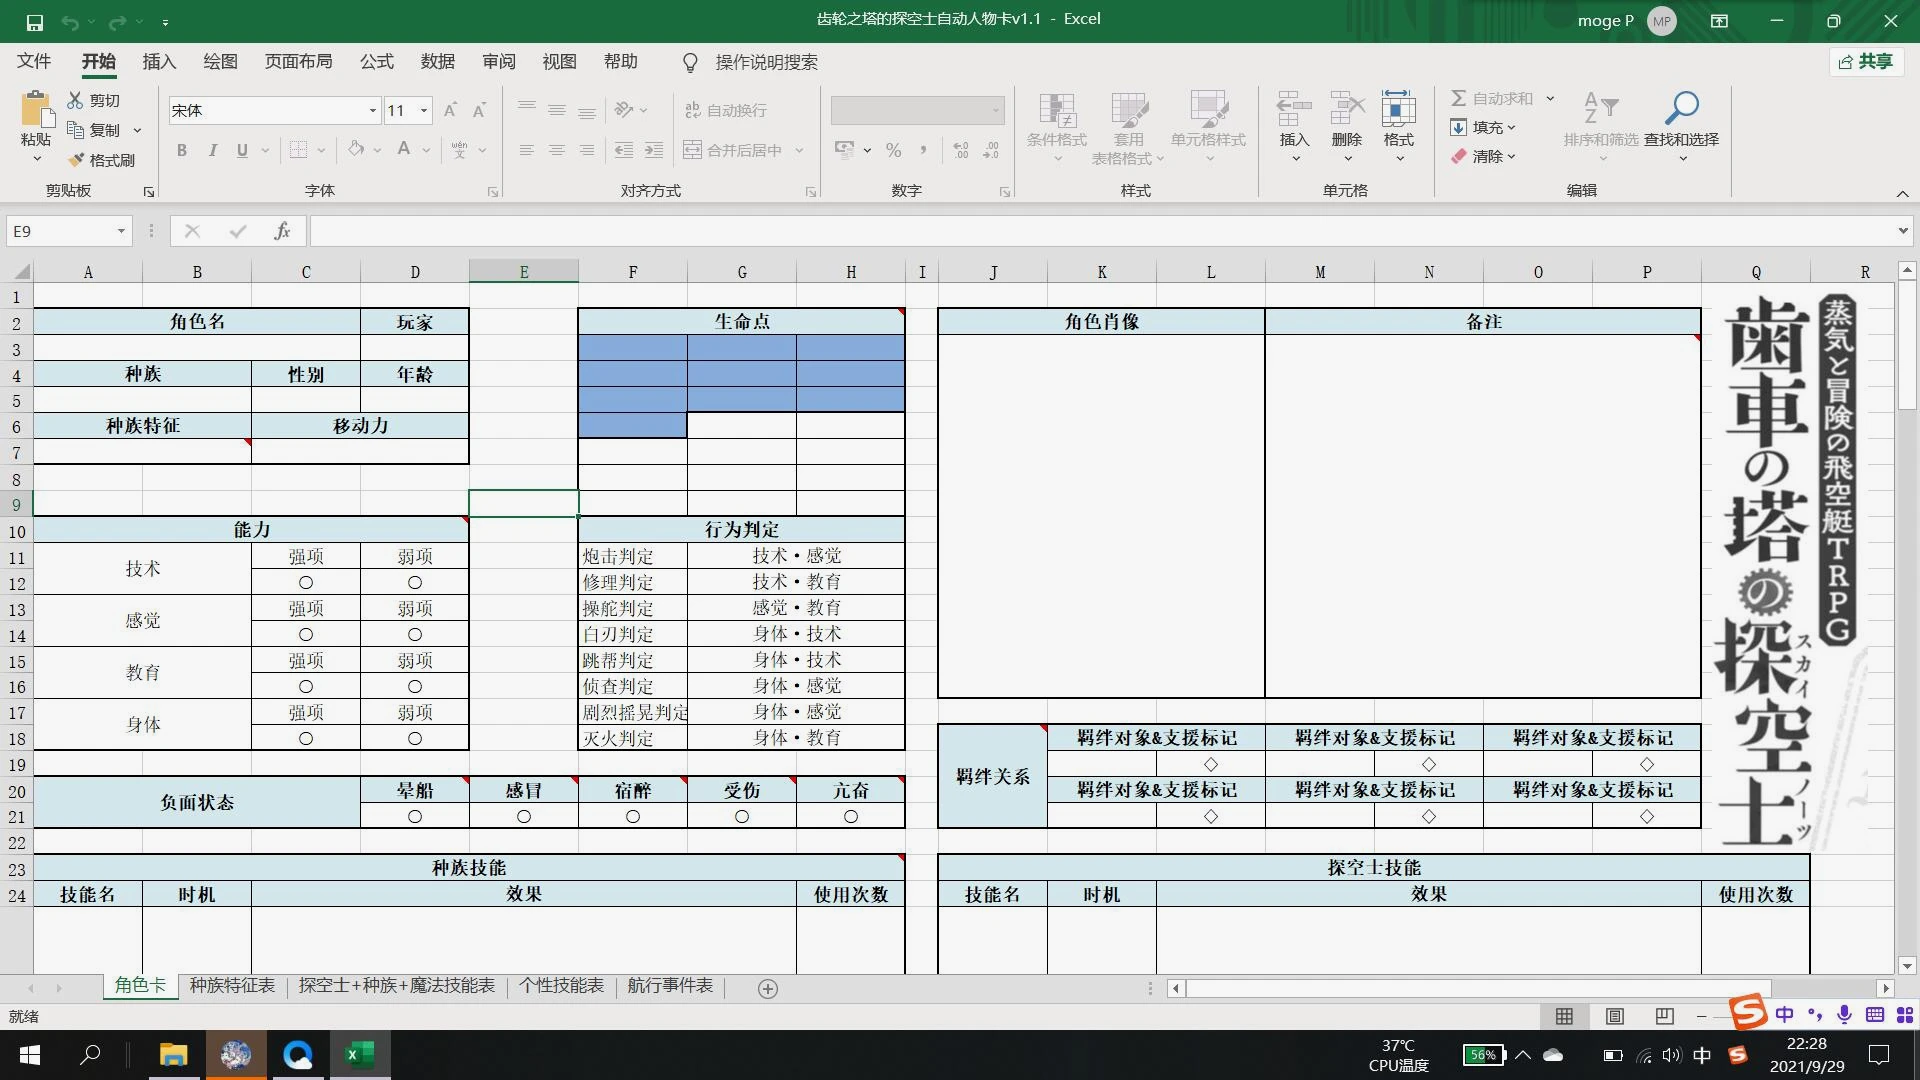Switch to the 页面布局 ribbon tab

tap(298, 62)
